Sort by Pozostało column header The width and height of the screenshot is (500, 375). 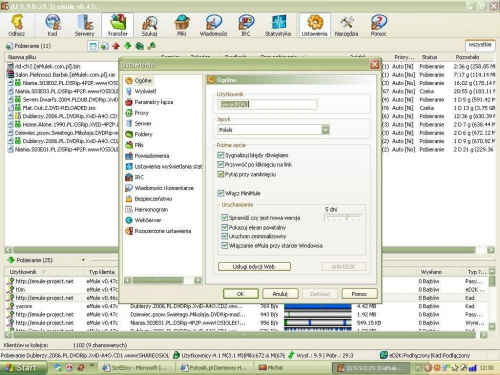(473, 57)
